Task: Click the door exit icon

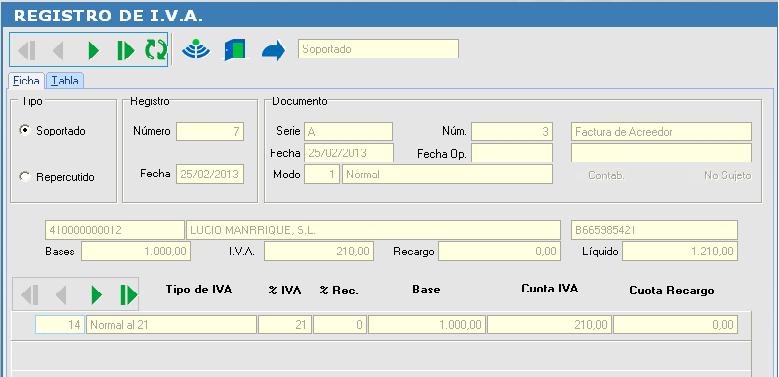Action: [x=235, y=50]
